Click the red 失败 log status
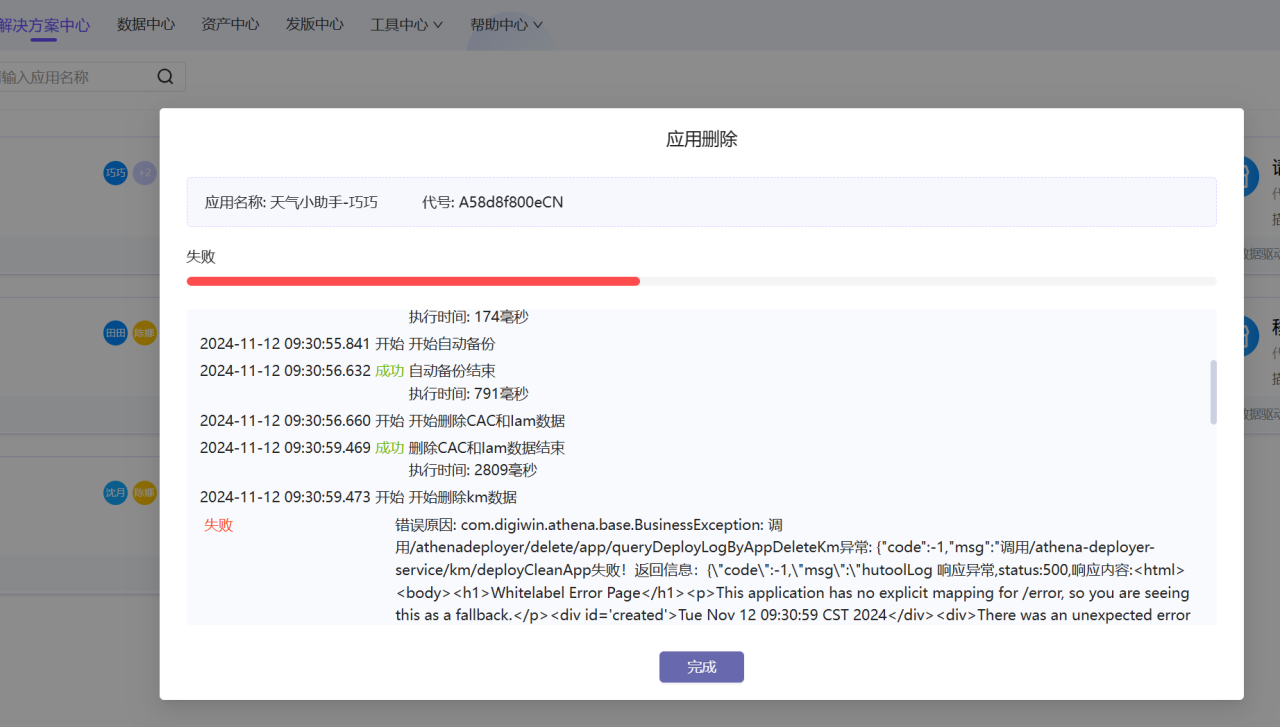The height and width of the screenshot is (727, 1280). (219, 525)
